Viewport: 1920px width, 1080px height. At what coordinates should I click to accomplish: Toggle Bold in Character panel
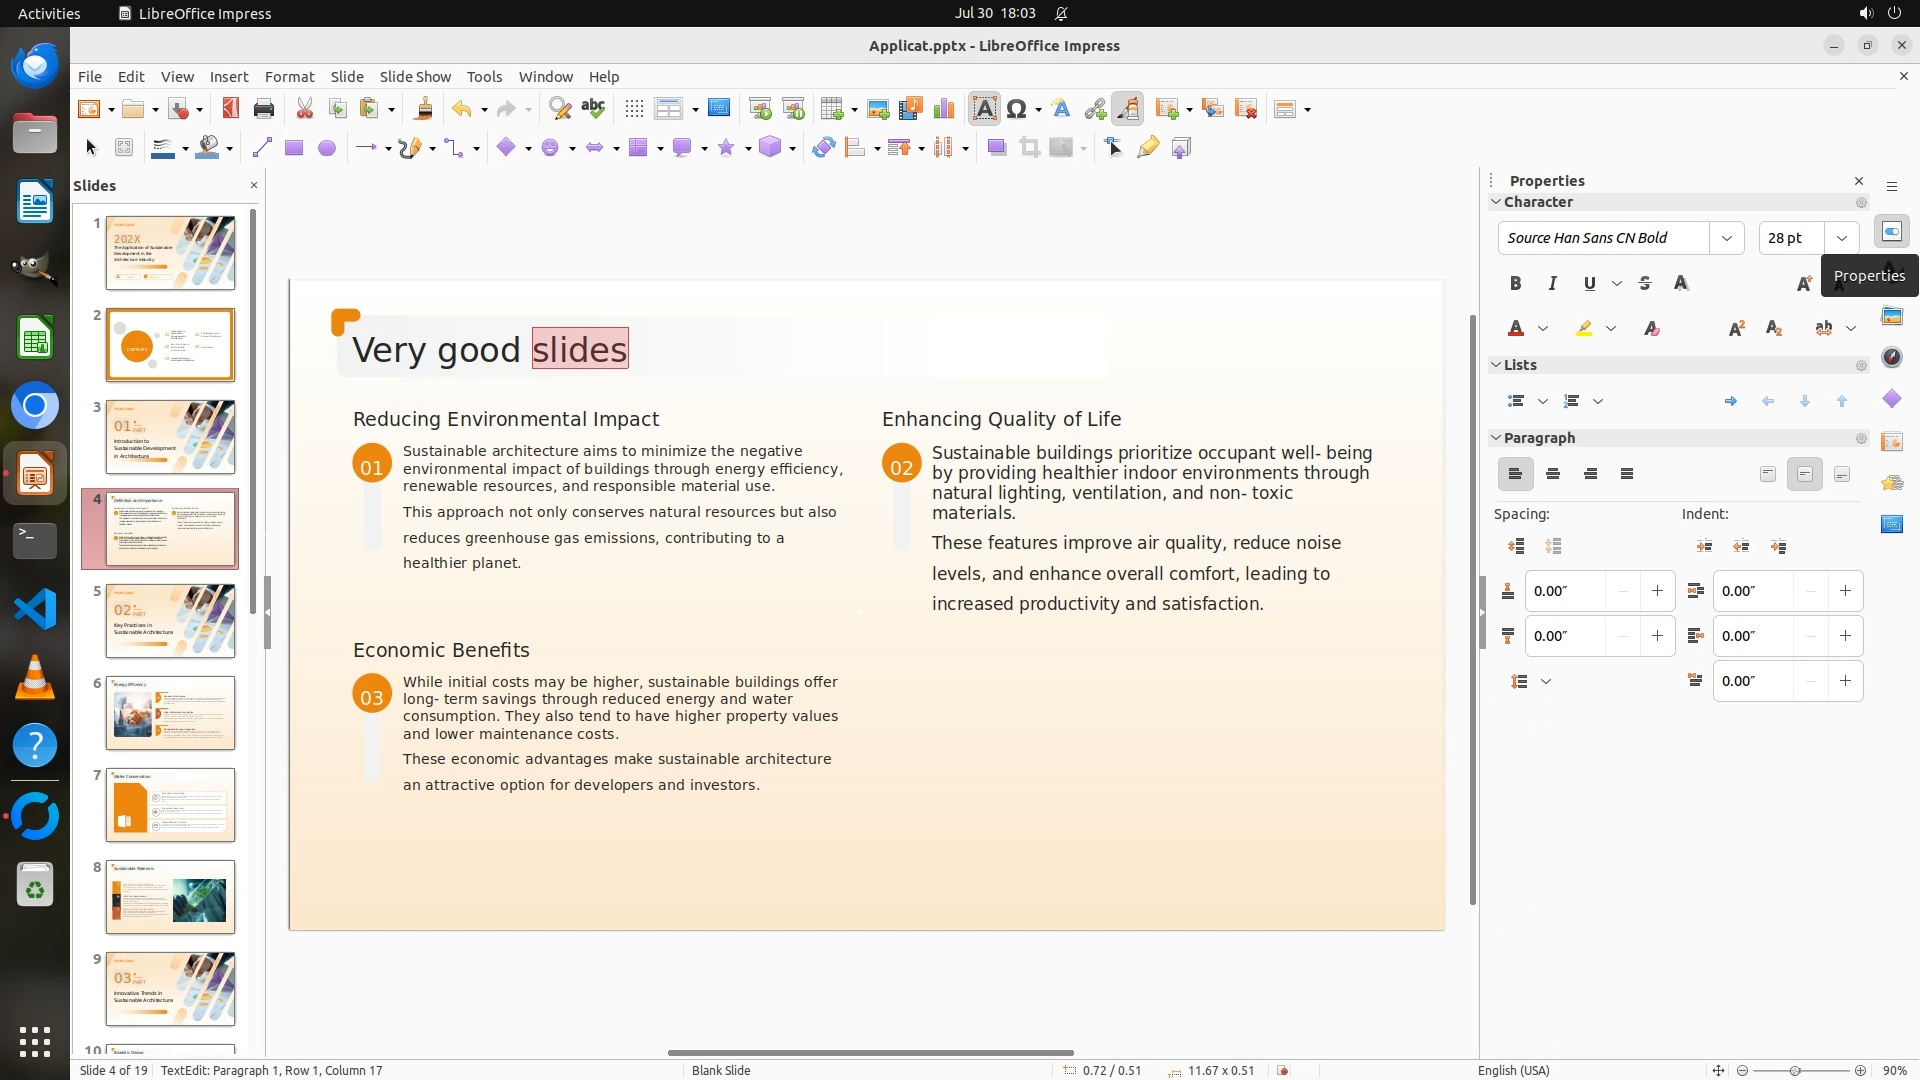coord(1515,284)
